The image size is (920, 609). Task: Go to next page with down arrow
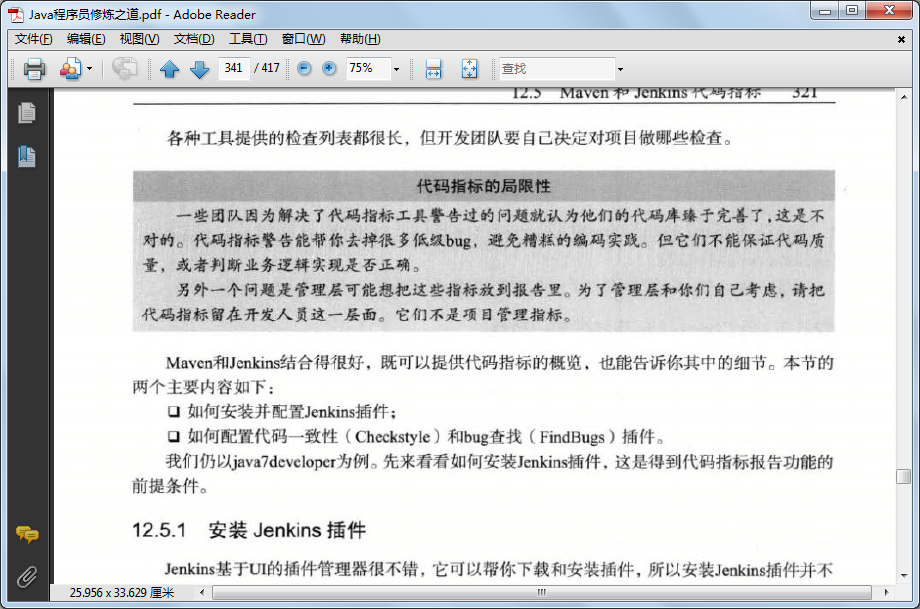[x=199, y=69]
